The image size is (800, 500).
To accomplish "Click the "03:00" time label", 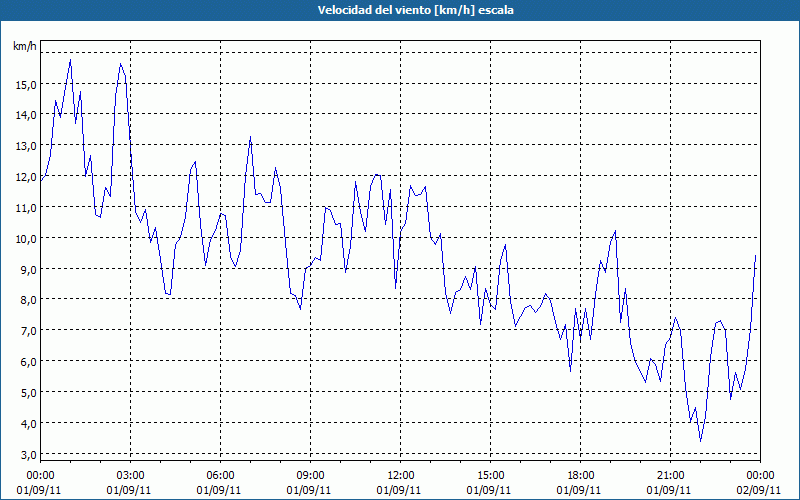I will click(131, 476).
